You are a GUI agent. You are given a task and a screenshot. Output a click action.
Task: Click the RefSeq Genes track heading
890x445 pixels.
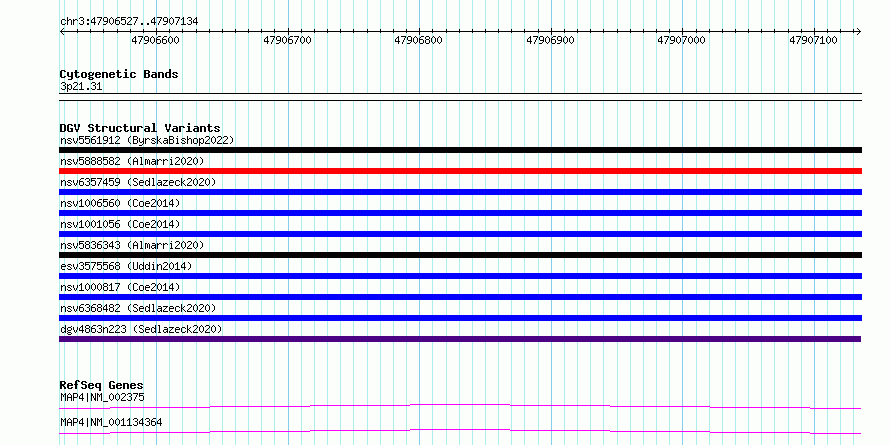101,385
